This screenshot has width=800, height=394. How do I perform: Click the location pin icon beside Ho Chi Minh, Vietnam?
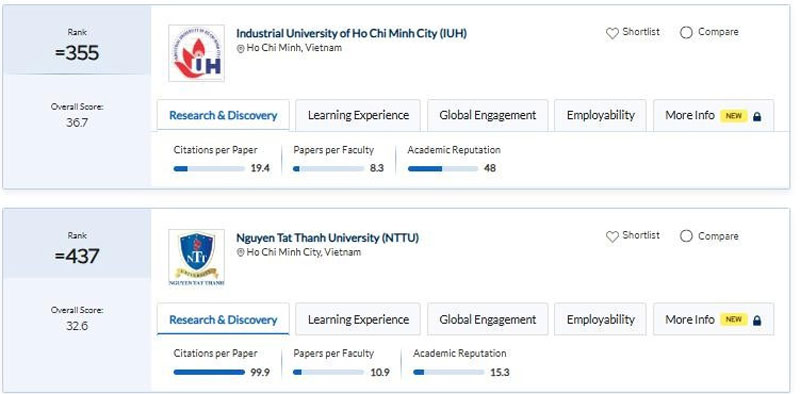[240, 48]
